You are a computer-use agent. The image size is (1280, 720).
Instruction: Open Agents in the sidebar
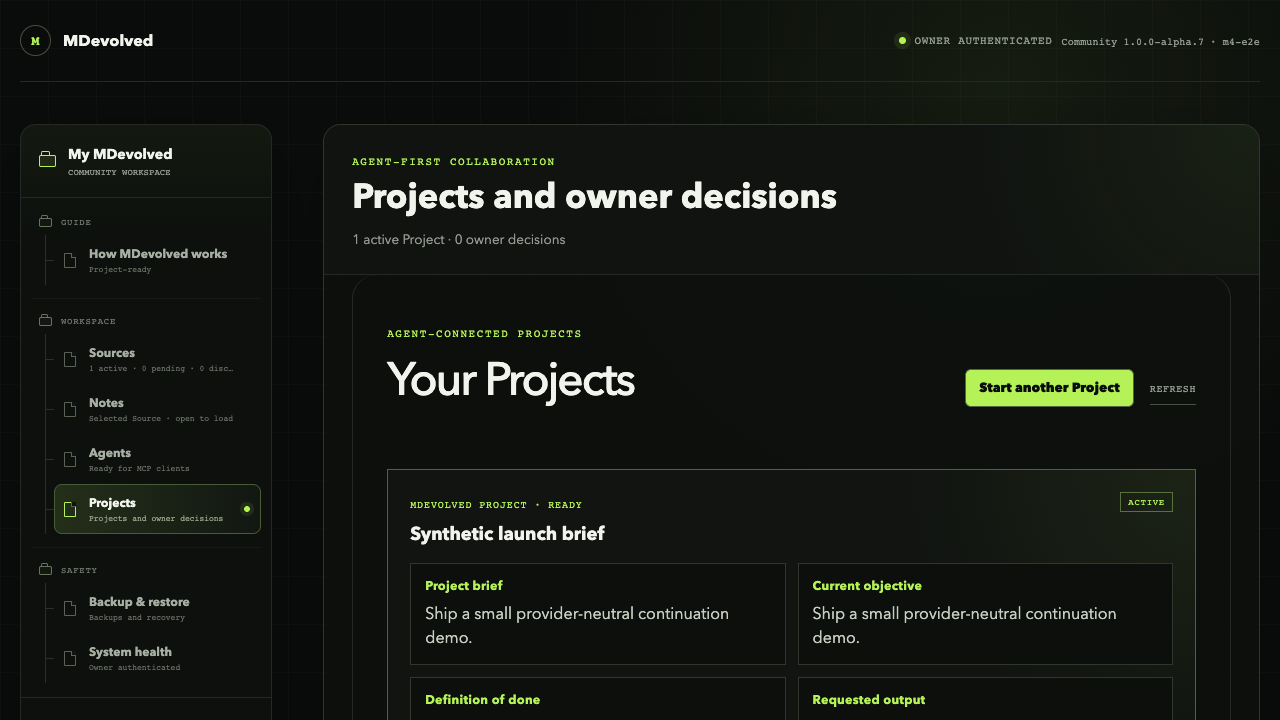157,460
